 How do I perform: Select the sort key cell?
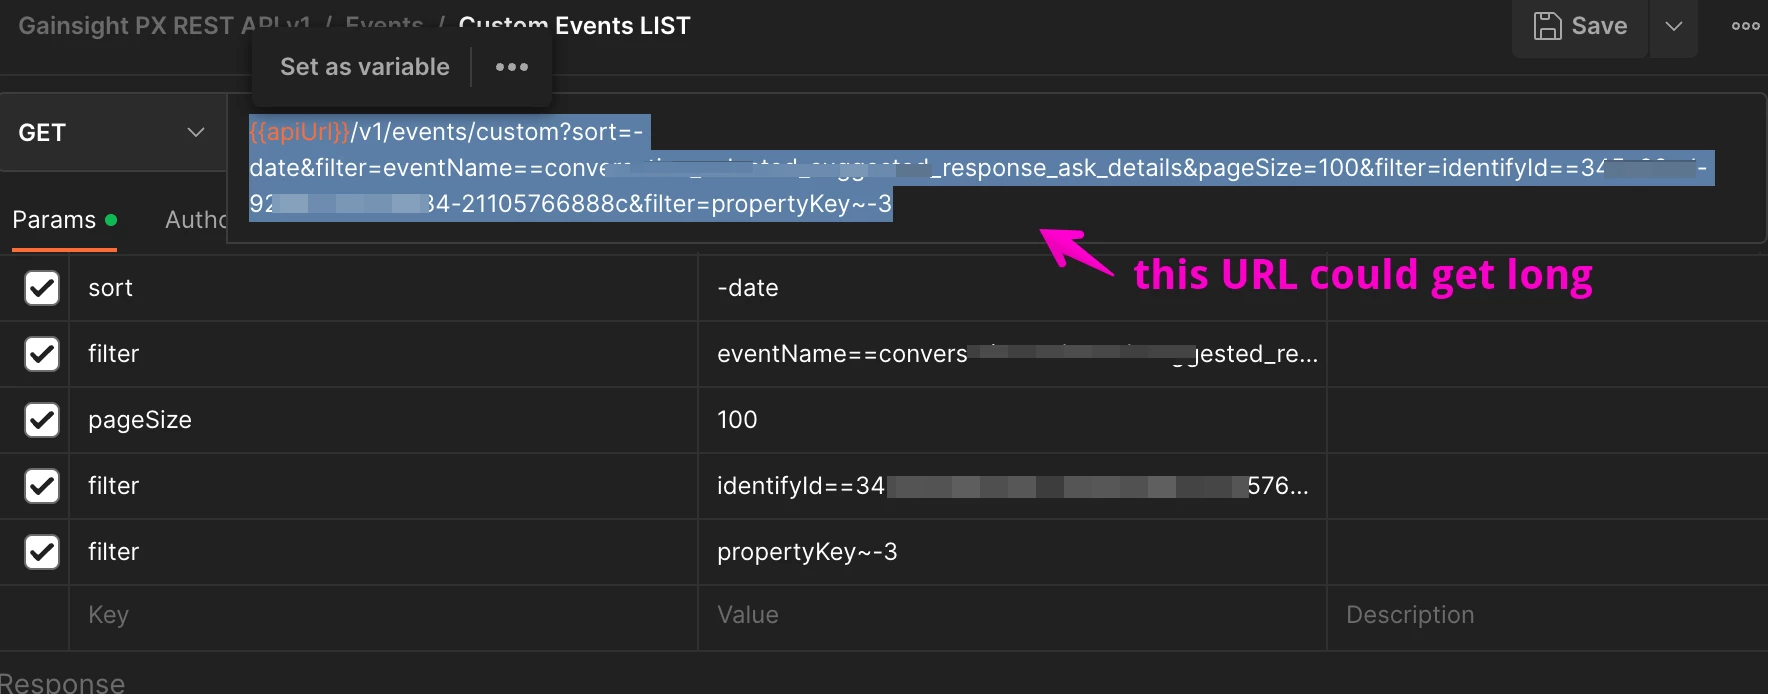[383, 288]
